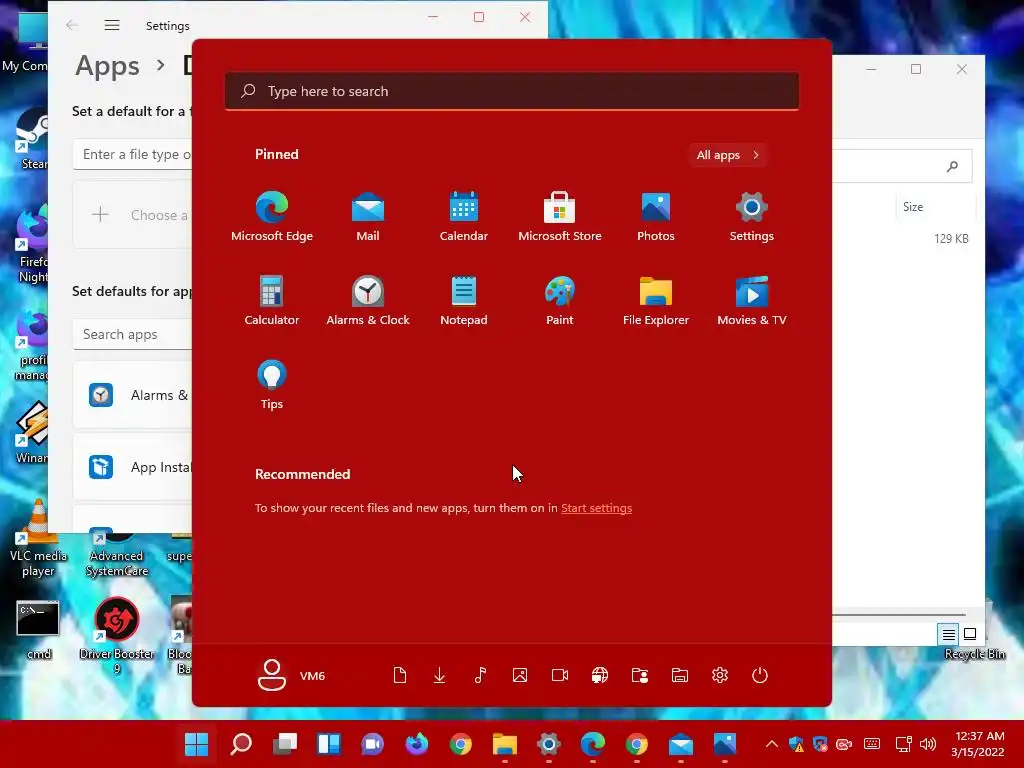This screenshot has height=768, width=1024.
Task: Click the Power button in Start menu
Action: (760, 675)
